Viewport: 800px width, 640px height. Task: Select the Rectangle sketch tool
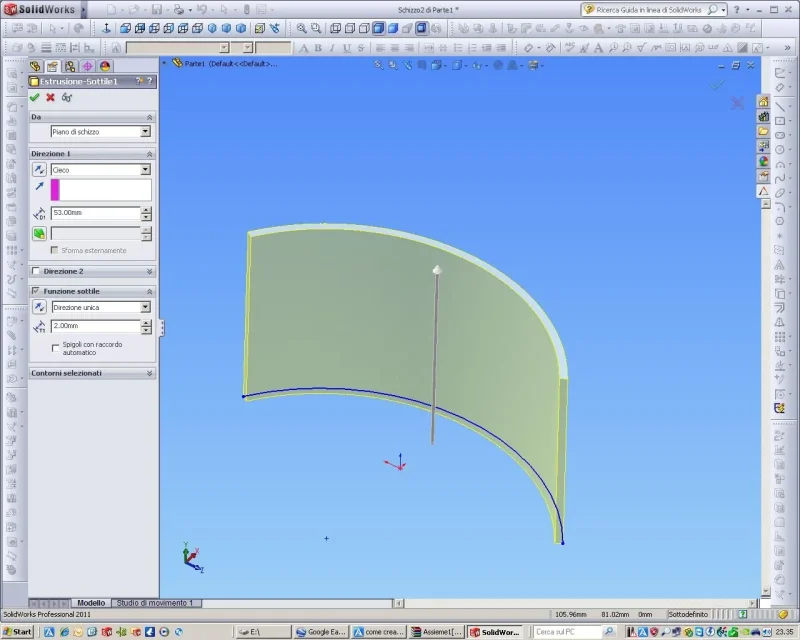coord(780,121)
